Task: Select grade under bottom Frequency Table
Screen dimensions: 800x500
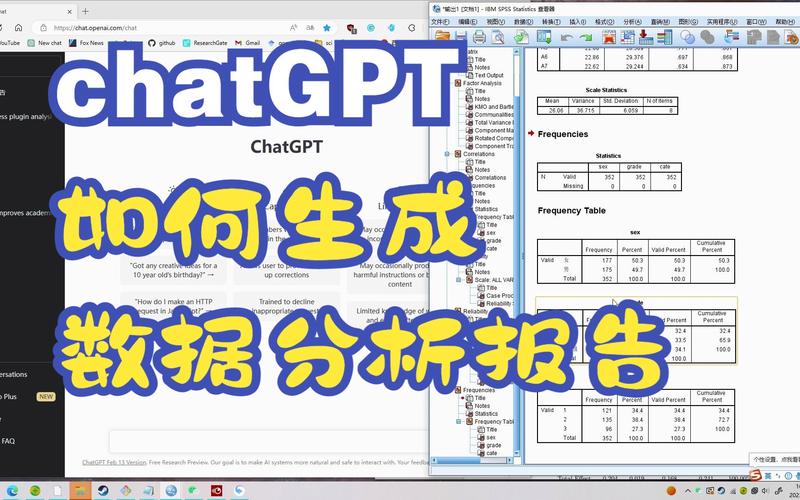Action: (493, 445)
